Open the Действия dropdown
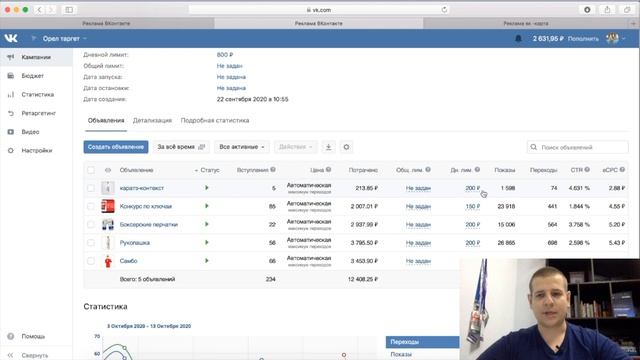This screenshot has height=360, width=640. coord(296,147)
